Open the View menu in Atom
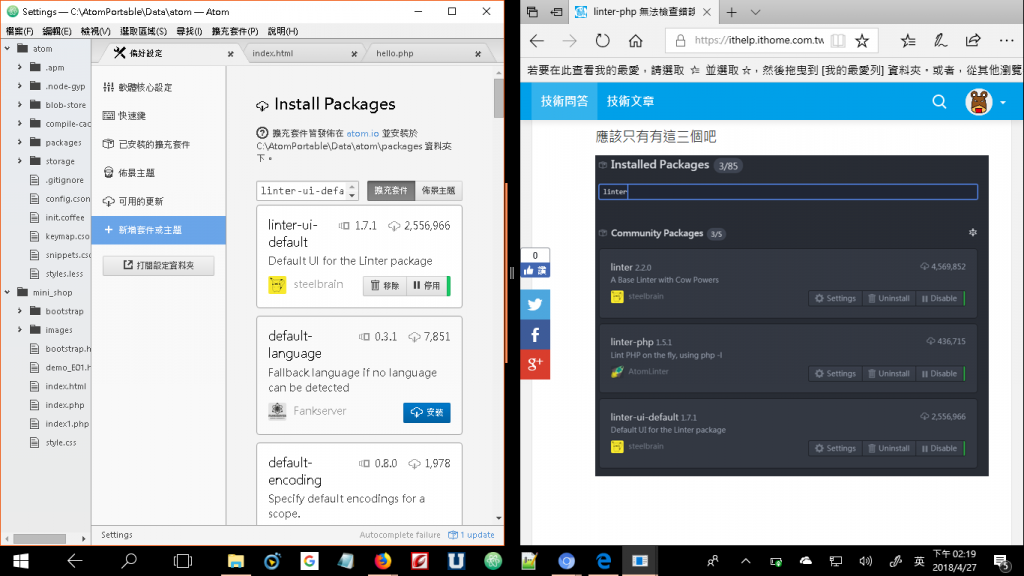1024x576 pixels. coord(95,31)
